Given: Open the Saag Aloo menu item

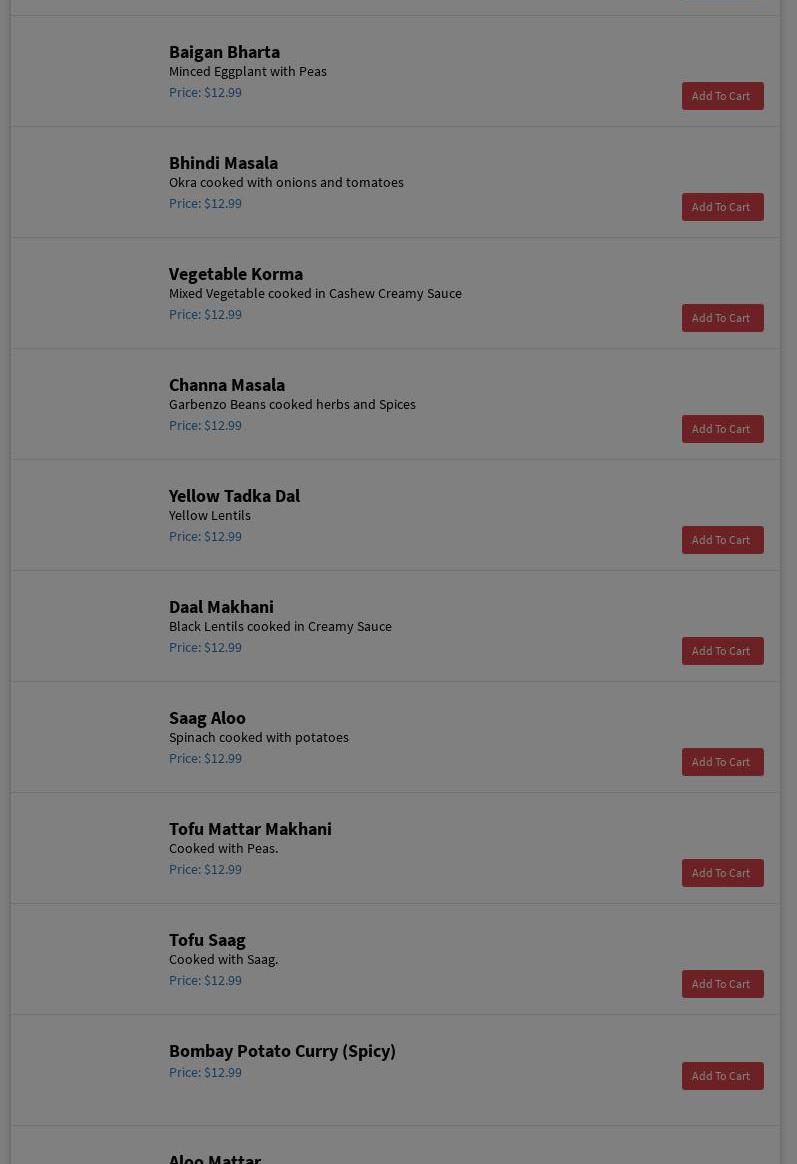Looking at the screenshot, I should point(207,718).
